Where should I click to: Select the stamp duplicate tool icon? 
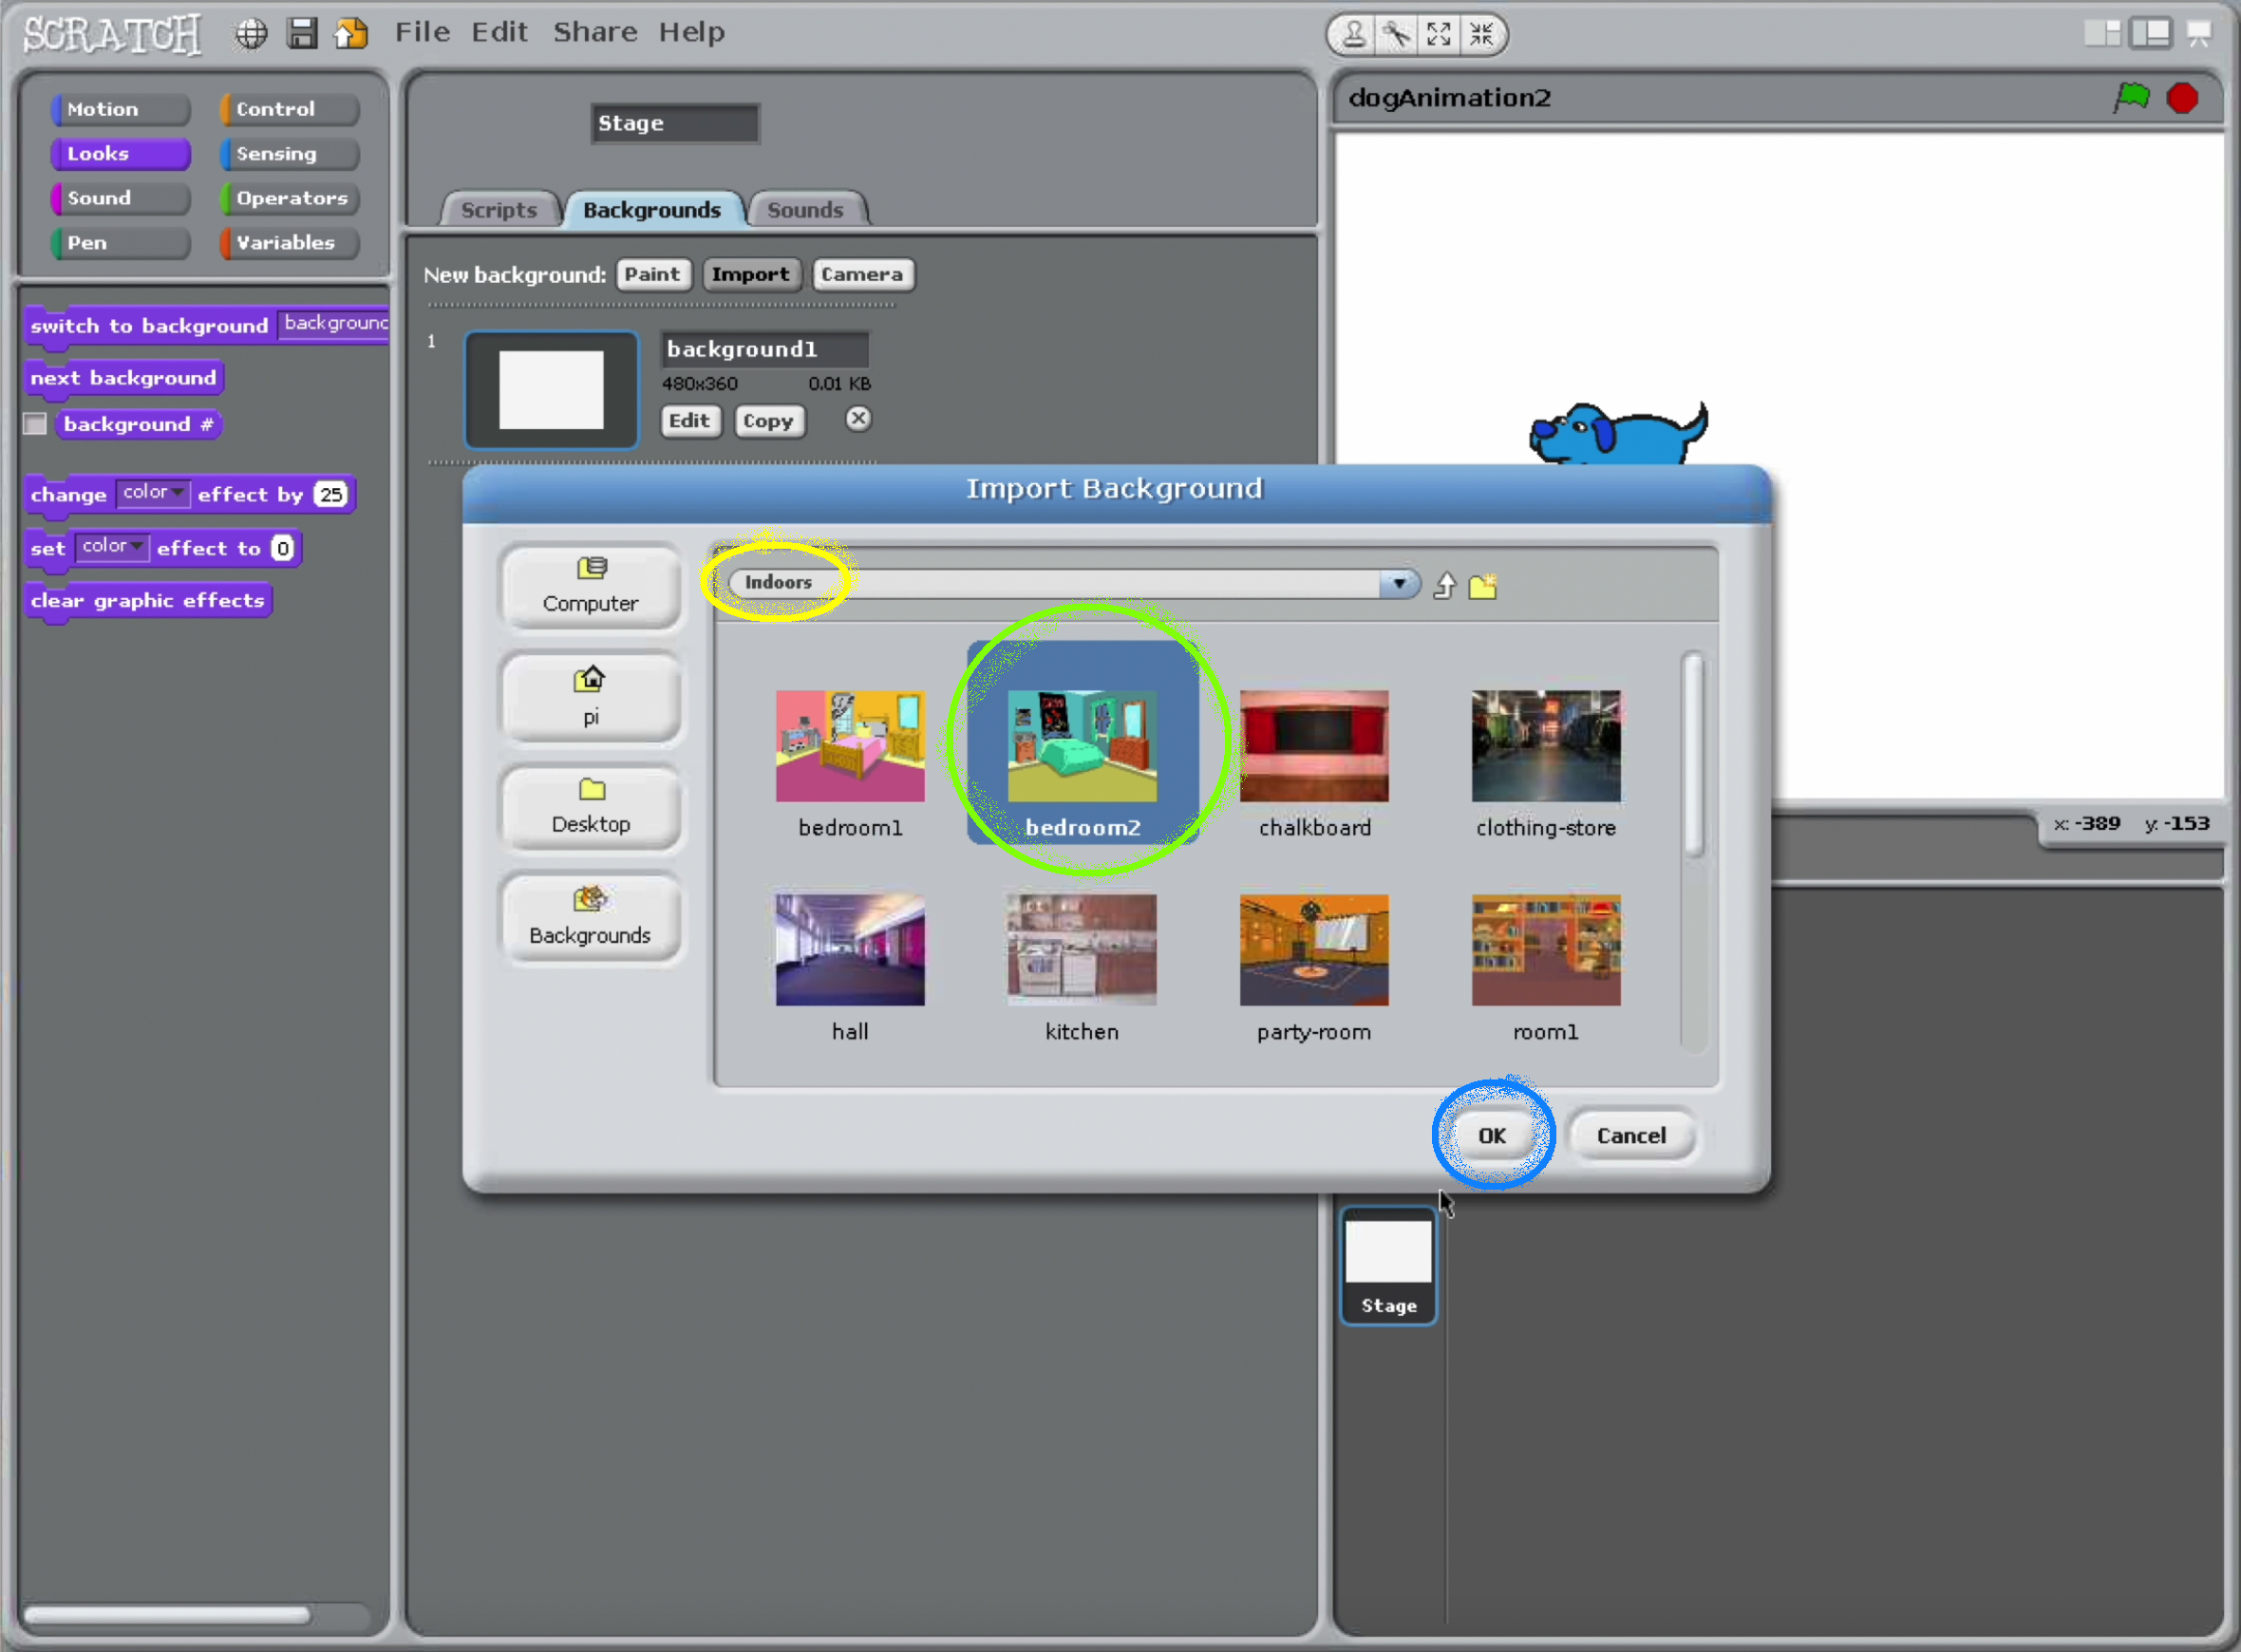pyautogui.click(x=1353, y=35)
